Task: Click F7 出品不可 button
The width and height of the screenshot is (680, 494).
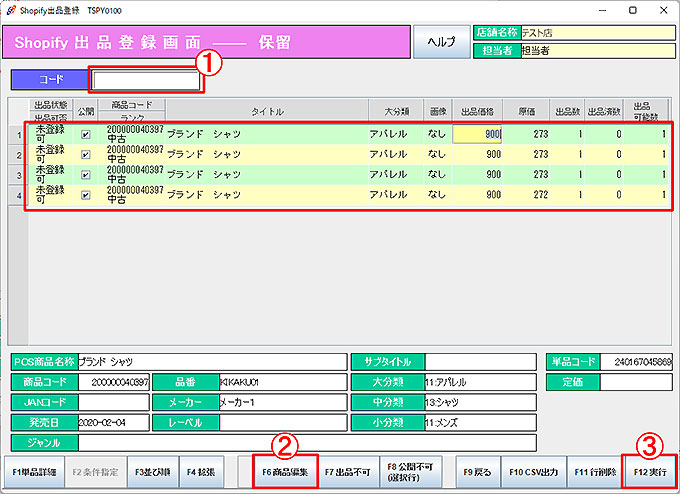Action: [347, 472]
